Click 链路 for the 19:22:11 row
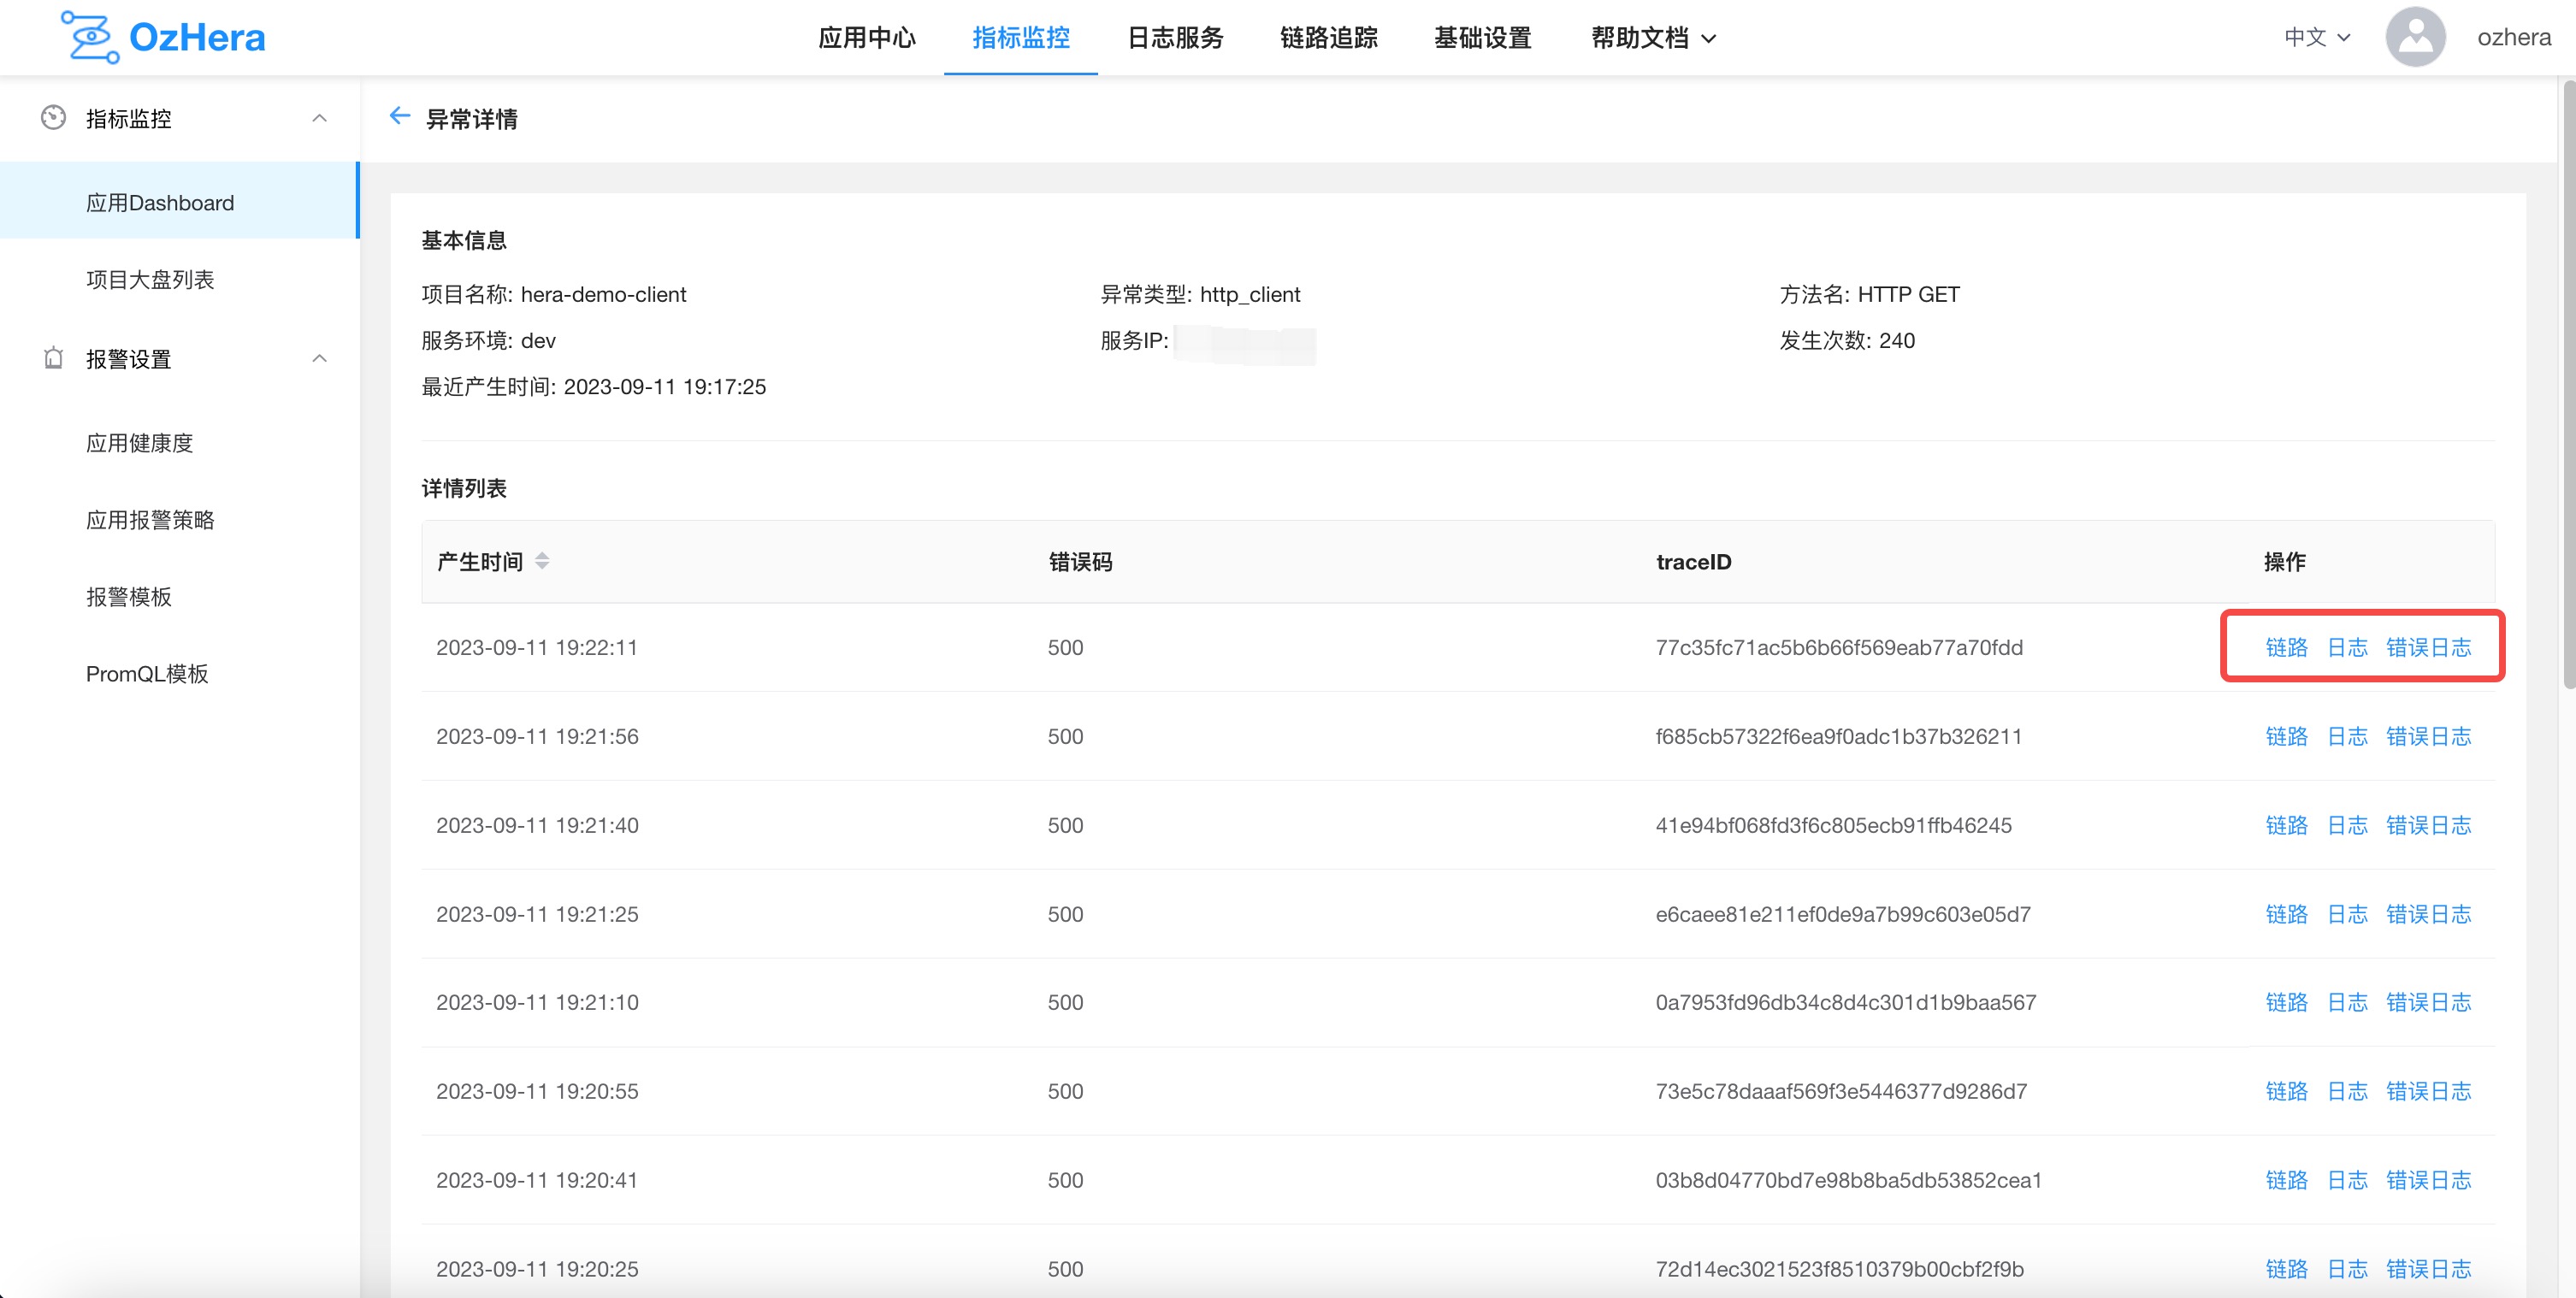Viewport: 2576px width, 1298px height. click(x=2286, y=647)
